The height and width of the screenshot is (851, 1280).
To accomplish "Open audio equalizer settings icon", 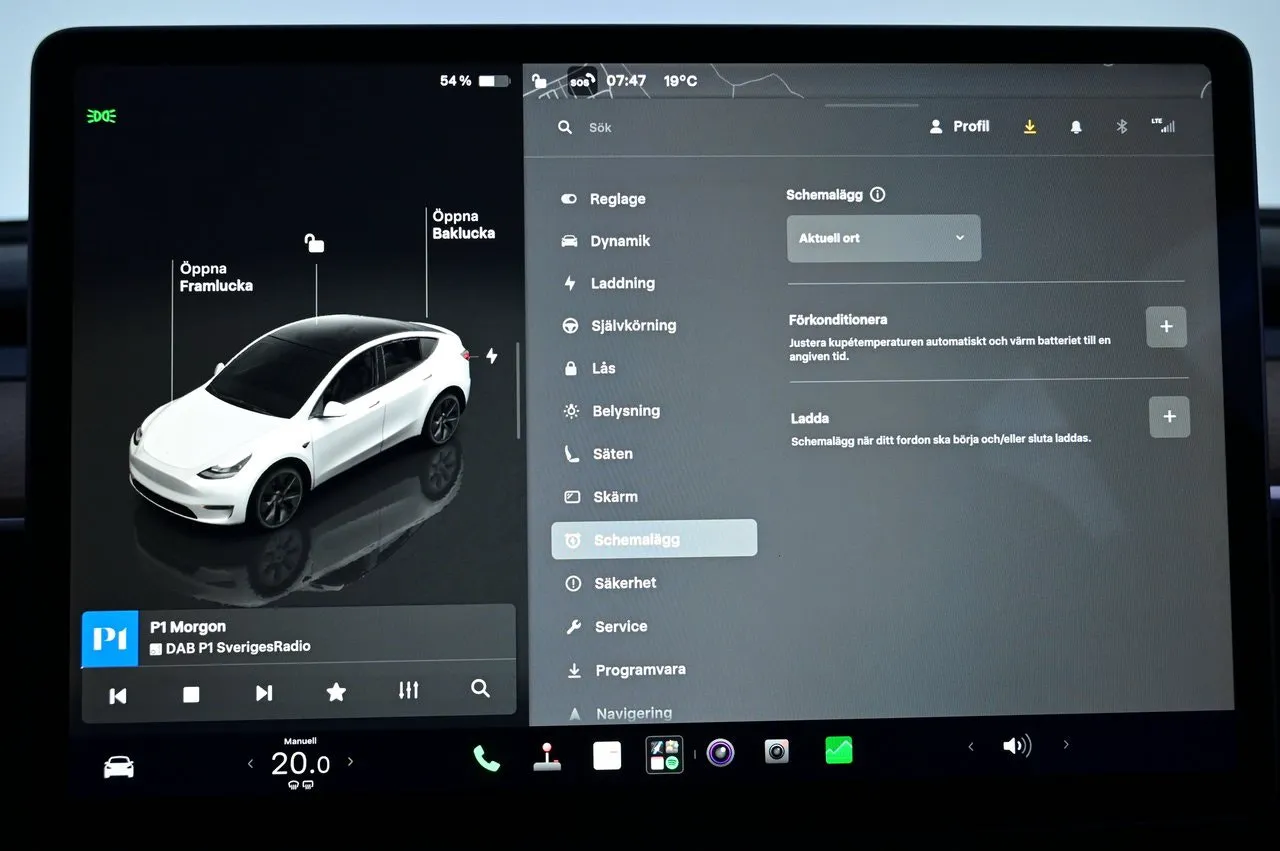I will pos(408,690).
